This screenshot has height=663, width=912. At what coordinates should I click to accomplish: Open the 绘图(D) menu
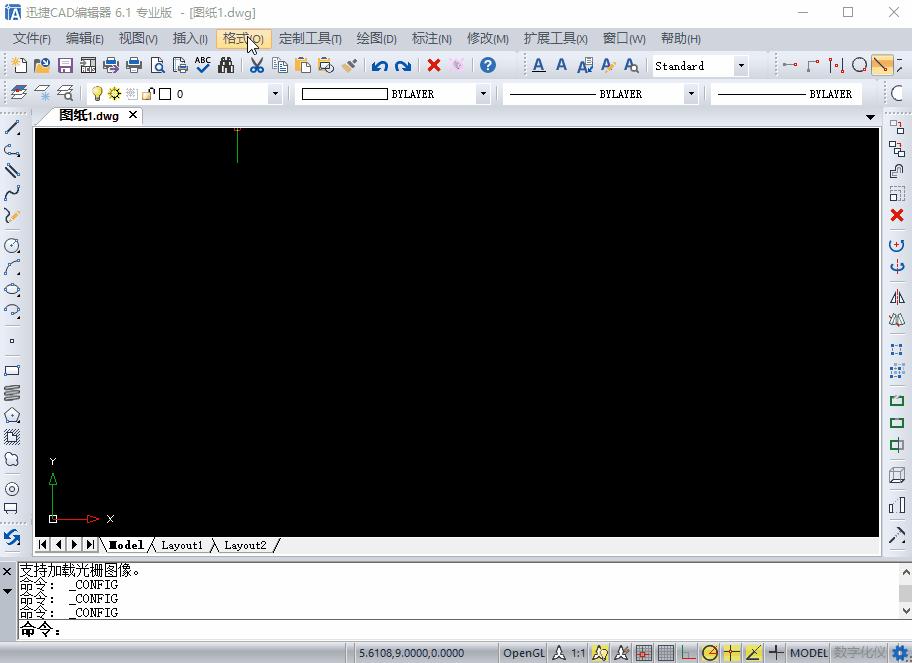pyautogui.click(x=376, y=38)
